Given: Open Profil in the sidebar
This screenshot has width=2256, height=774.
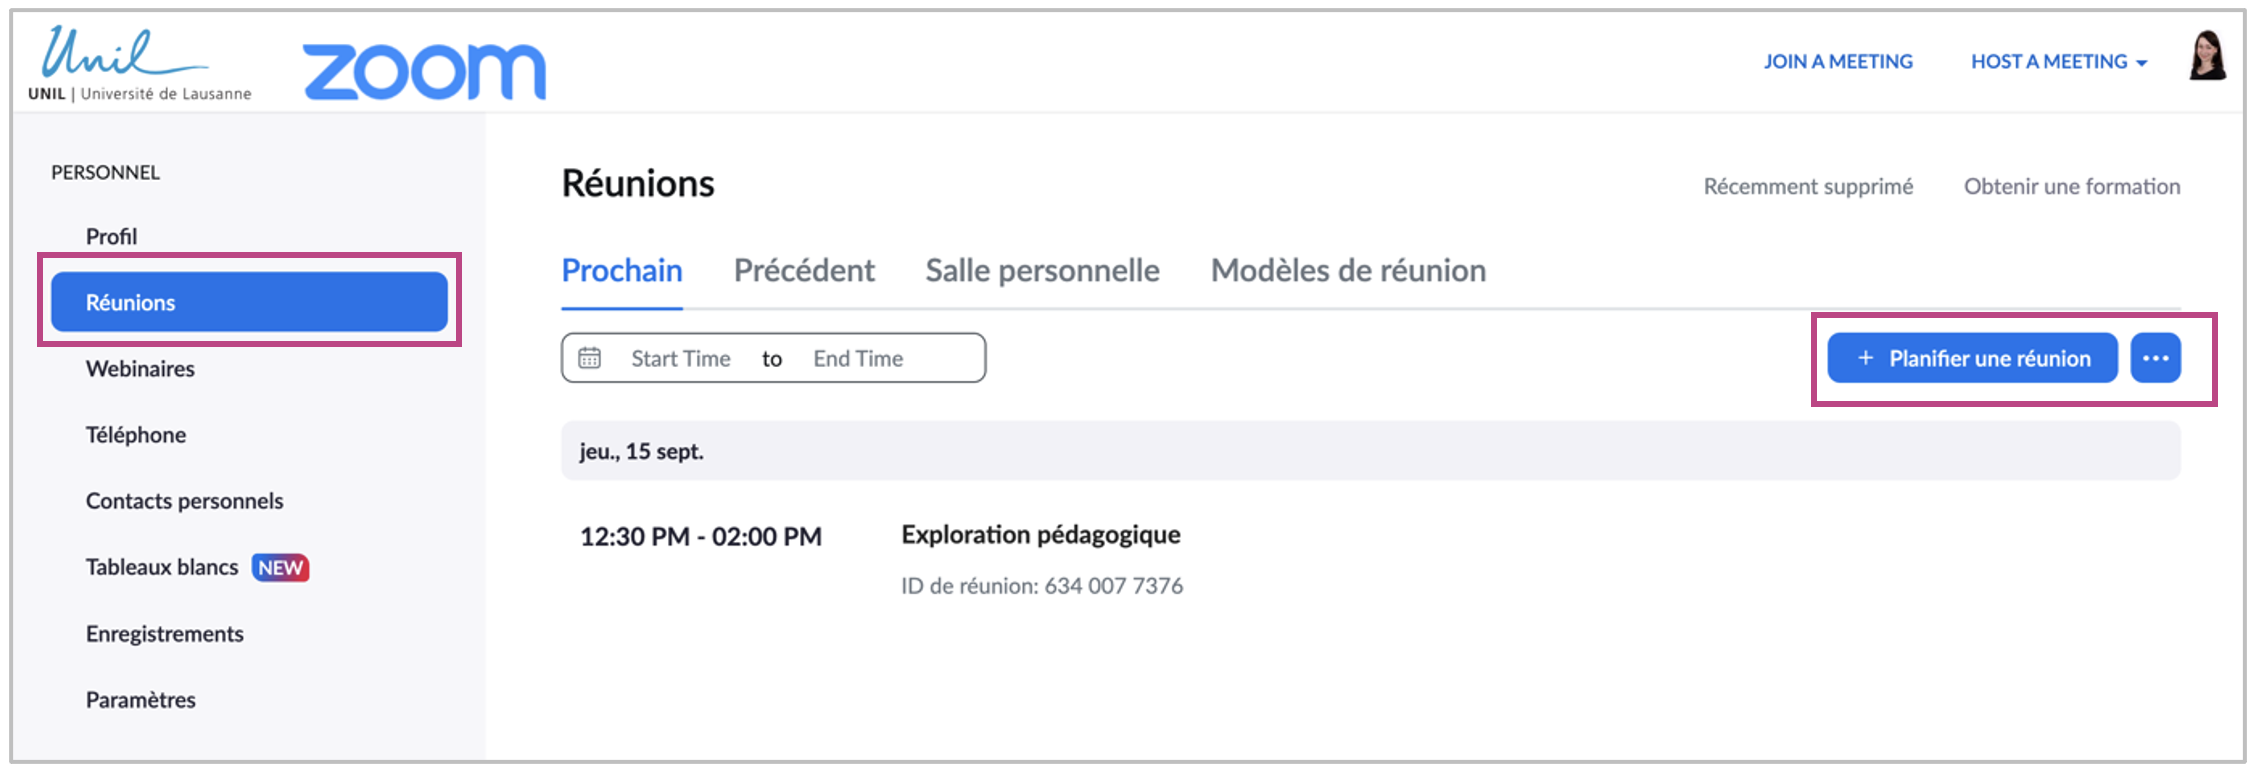Looking at the screenshot, I should coord(111,237).
